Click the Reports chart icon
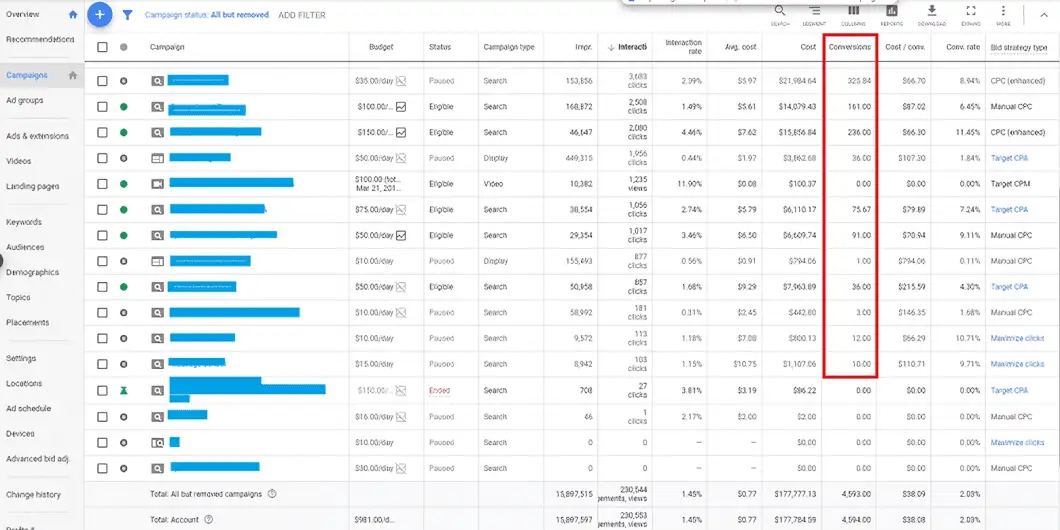The height and width of the screenshot is (530, 1060). click(x=892, y=12)
